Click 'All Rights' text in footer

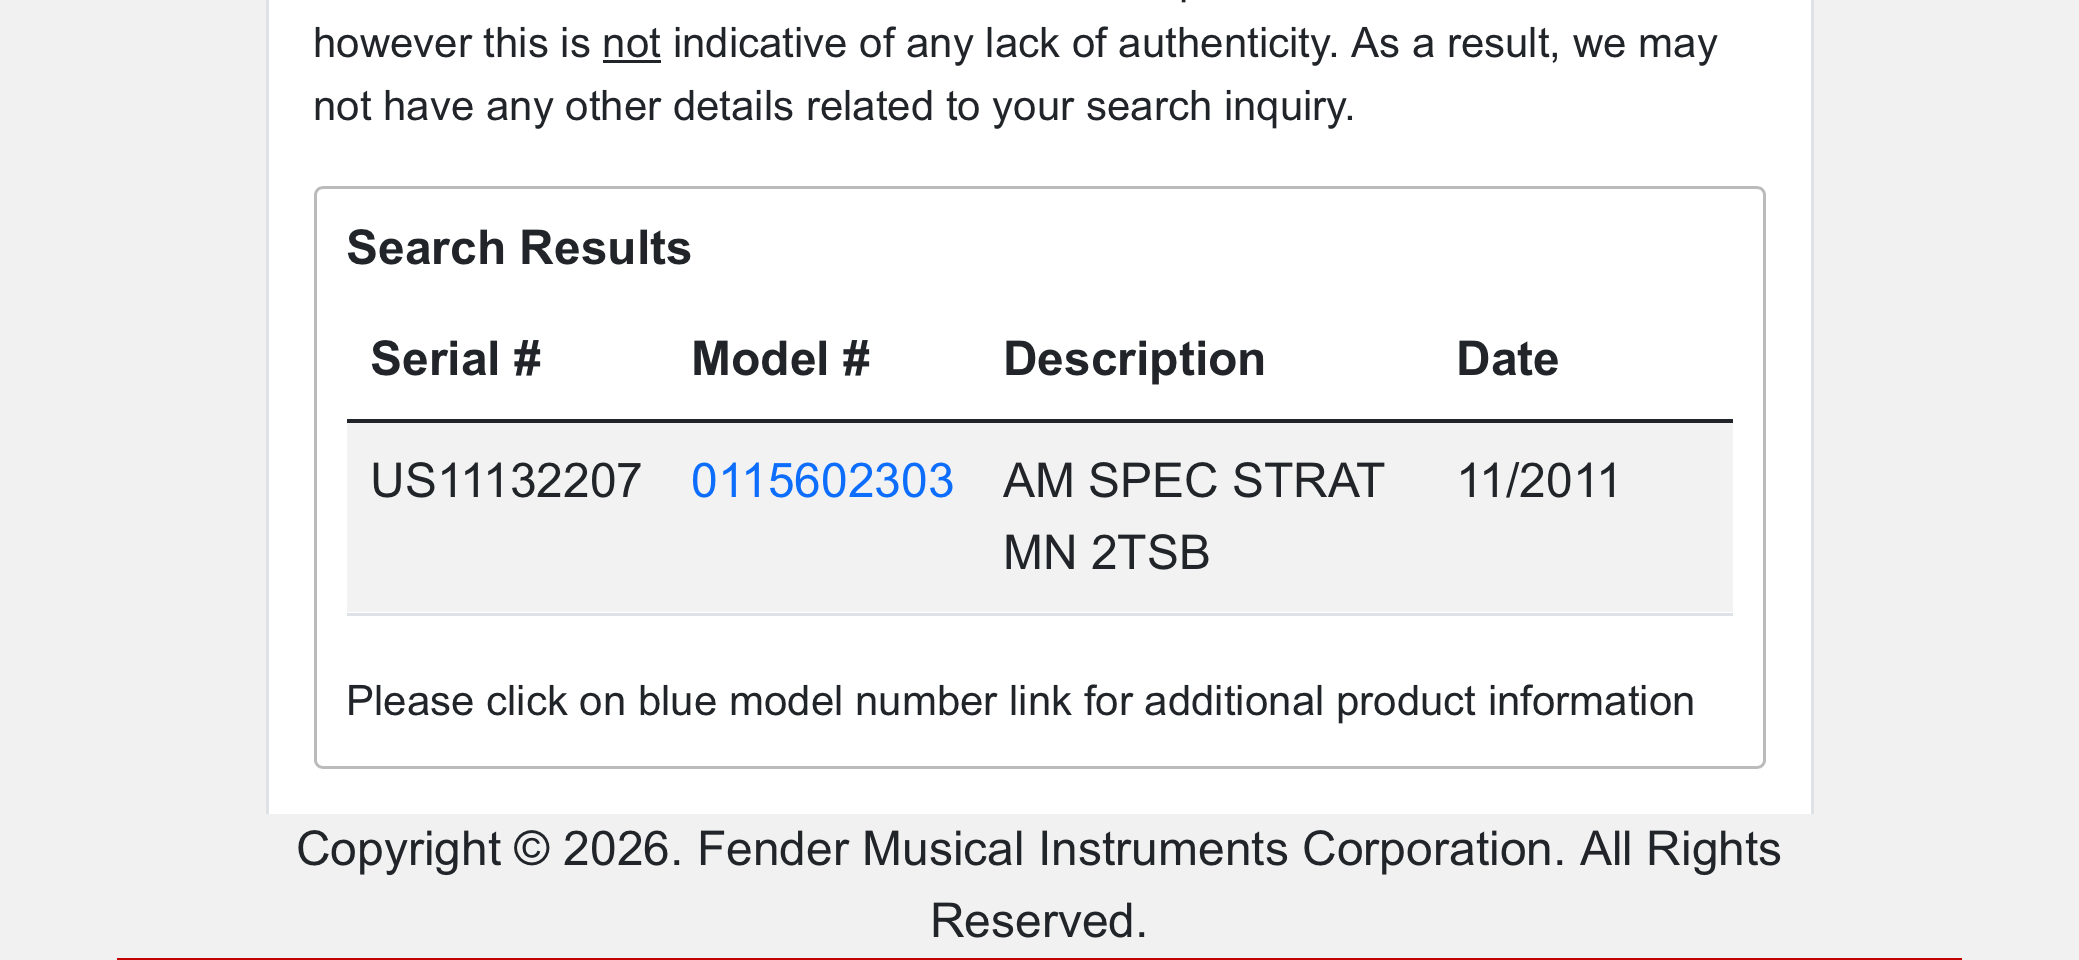point(1679,849)
